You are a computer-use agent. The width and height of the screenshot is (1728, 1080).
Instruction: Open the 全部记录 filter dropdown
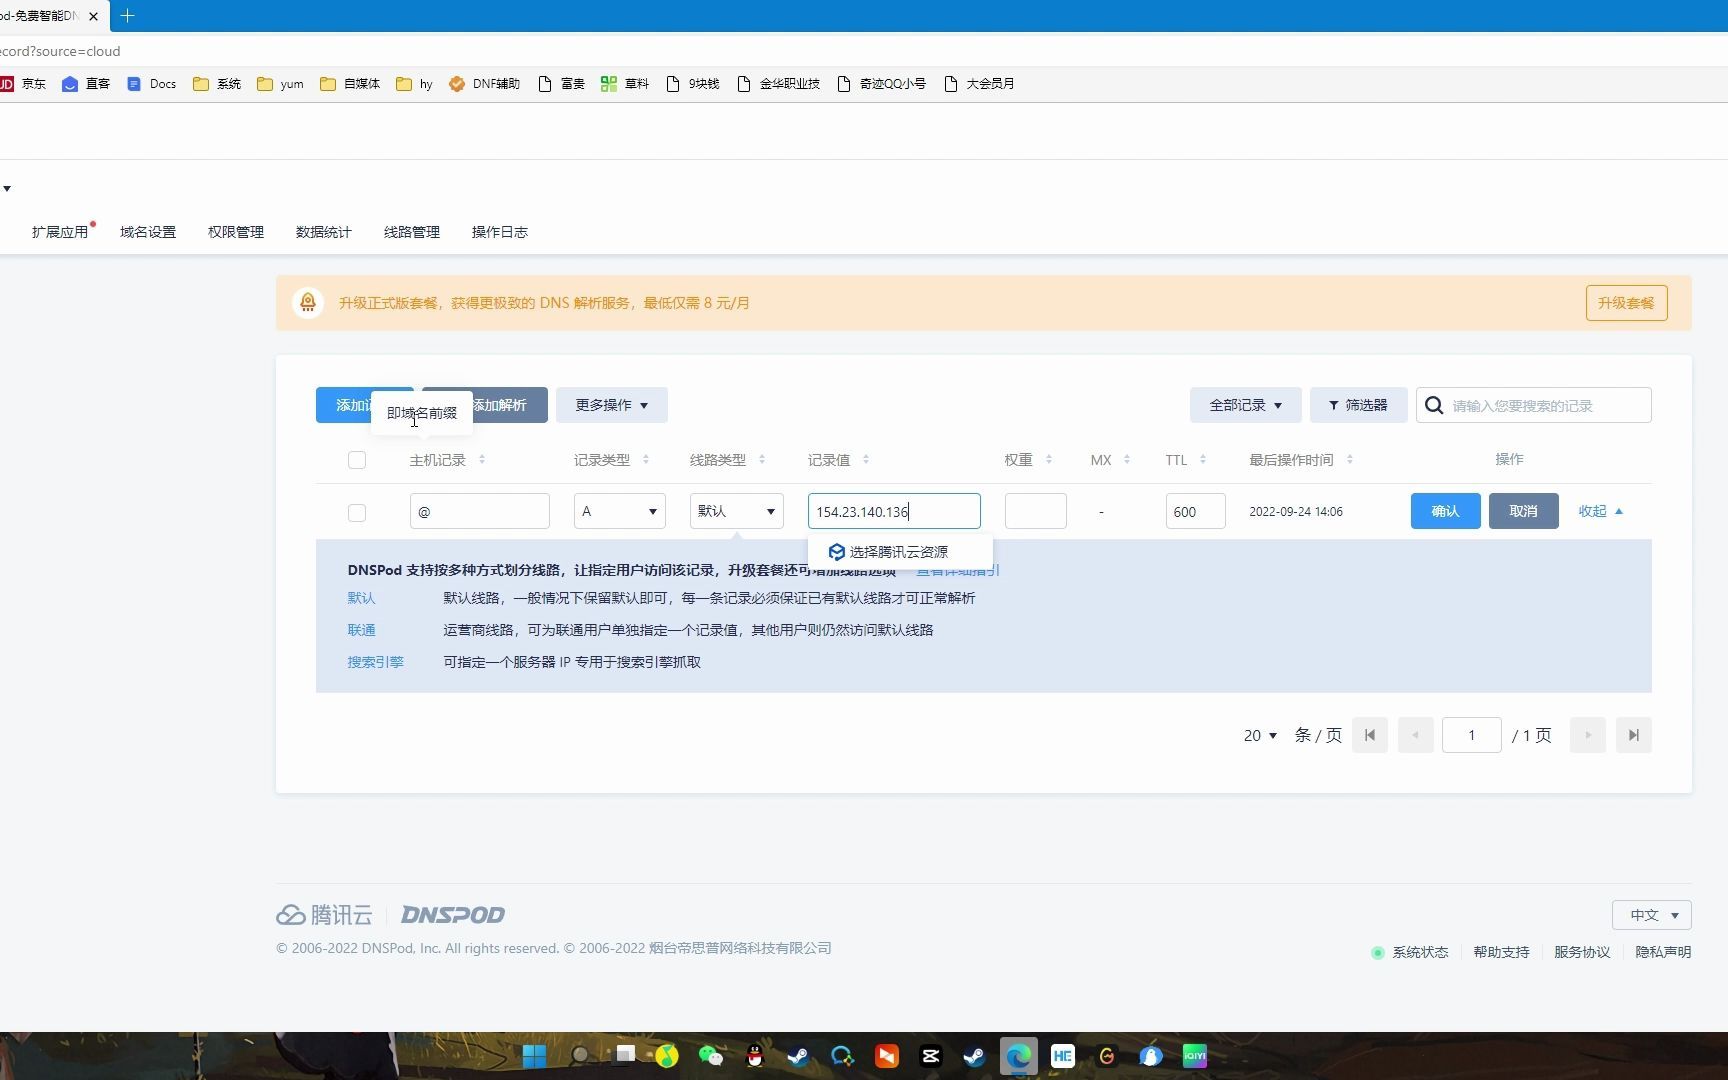[1245, 405]
